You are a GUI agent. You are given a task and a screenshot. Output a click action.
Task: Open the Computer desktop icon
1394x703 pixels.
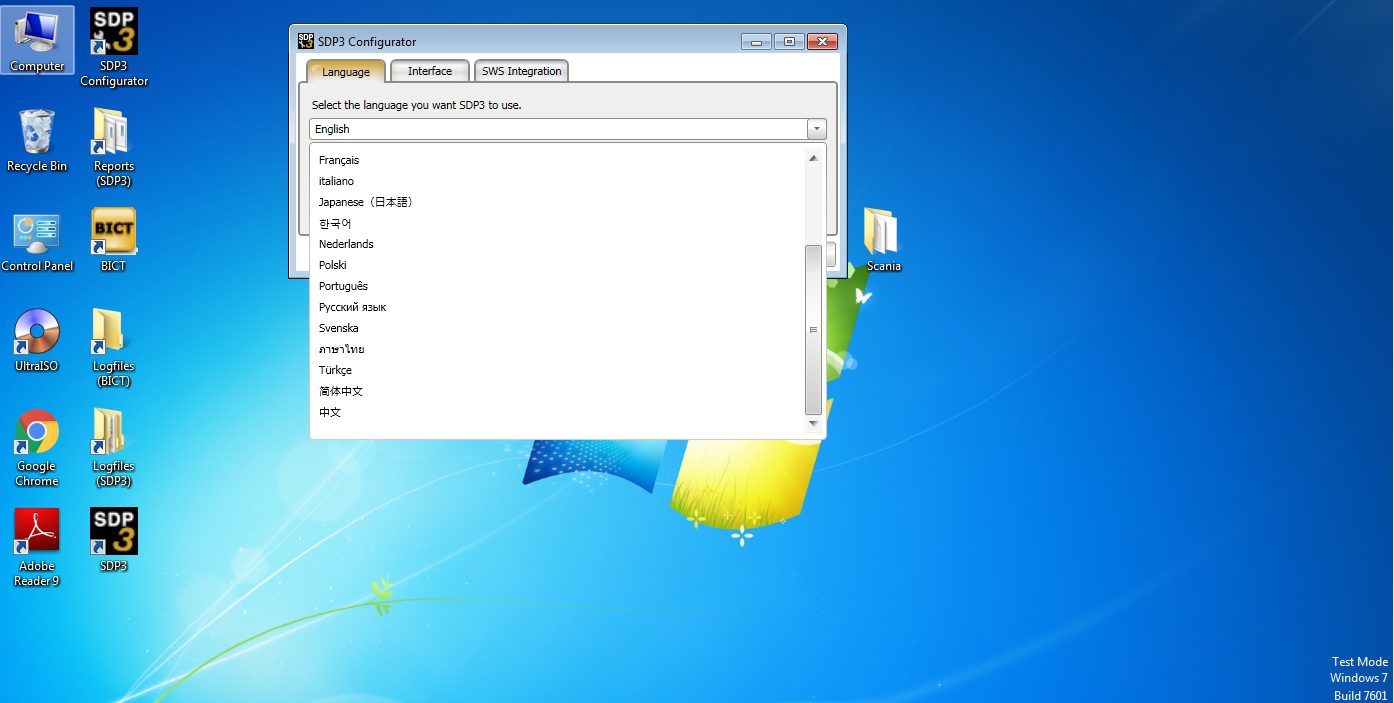pos(37,40)
